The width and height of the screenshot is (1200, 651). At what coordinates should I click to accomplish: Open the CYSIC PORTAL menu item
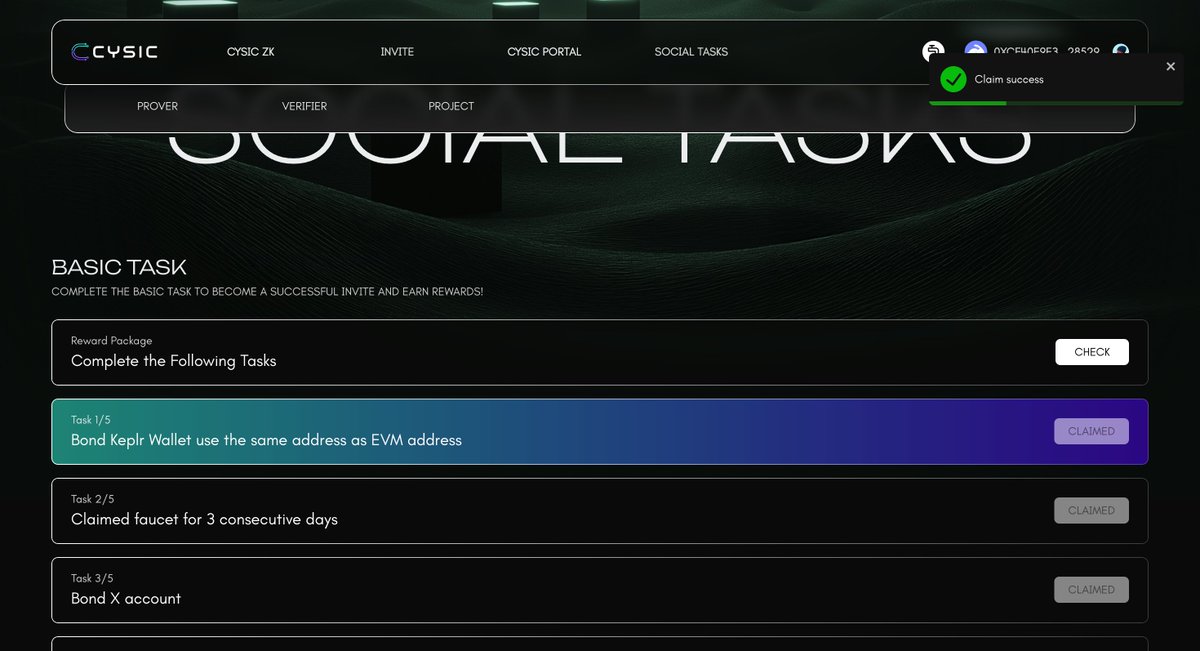click(x=544, y=52)
